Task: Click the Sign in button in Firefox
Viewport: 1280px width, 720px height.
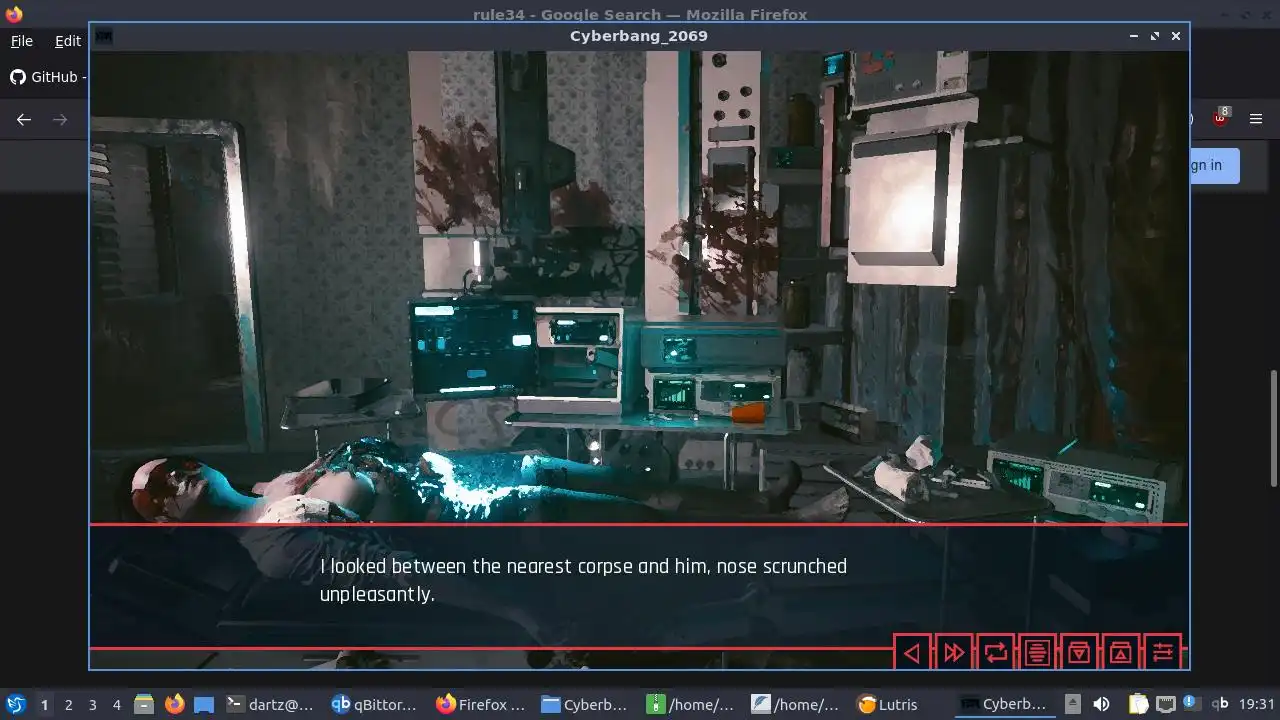Action: pyautogui.click(x=1214, y=166)
